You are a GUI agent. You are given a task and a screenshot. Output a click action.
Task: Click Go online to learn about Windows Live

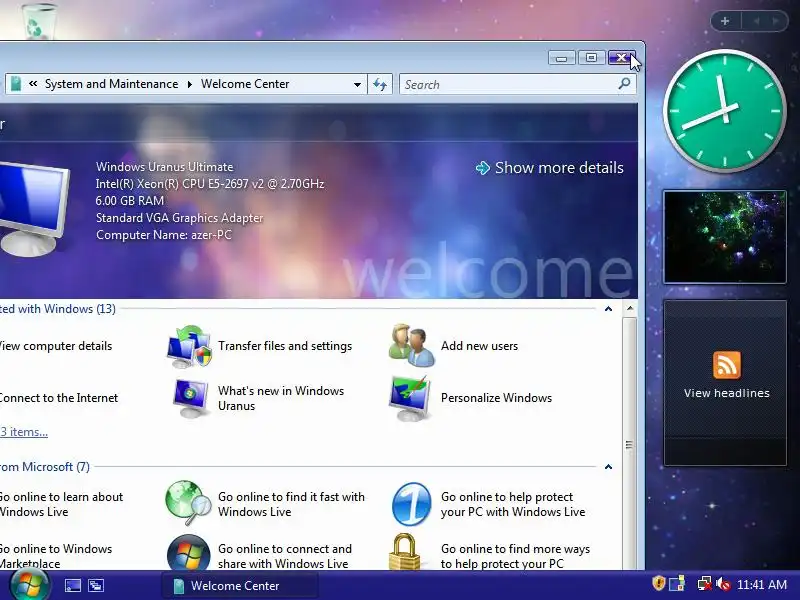(61, 504)
